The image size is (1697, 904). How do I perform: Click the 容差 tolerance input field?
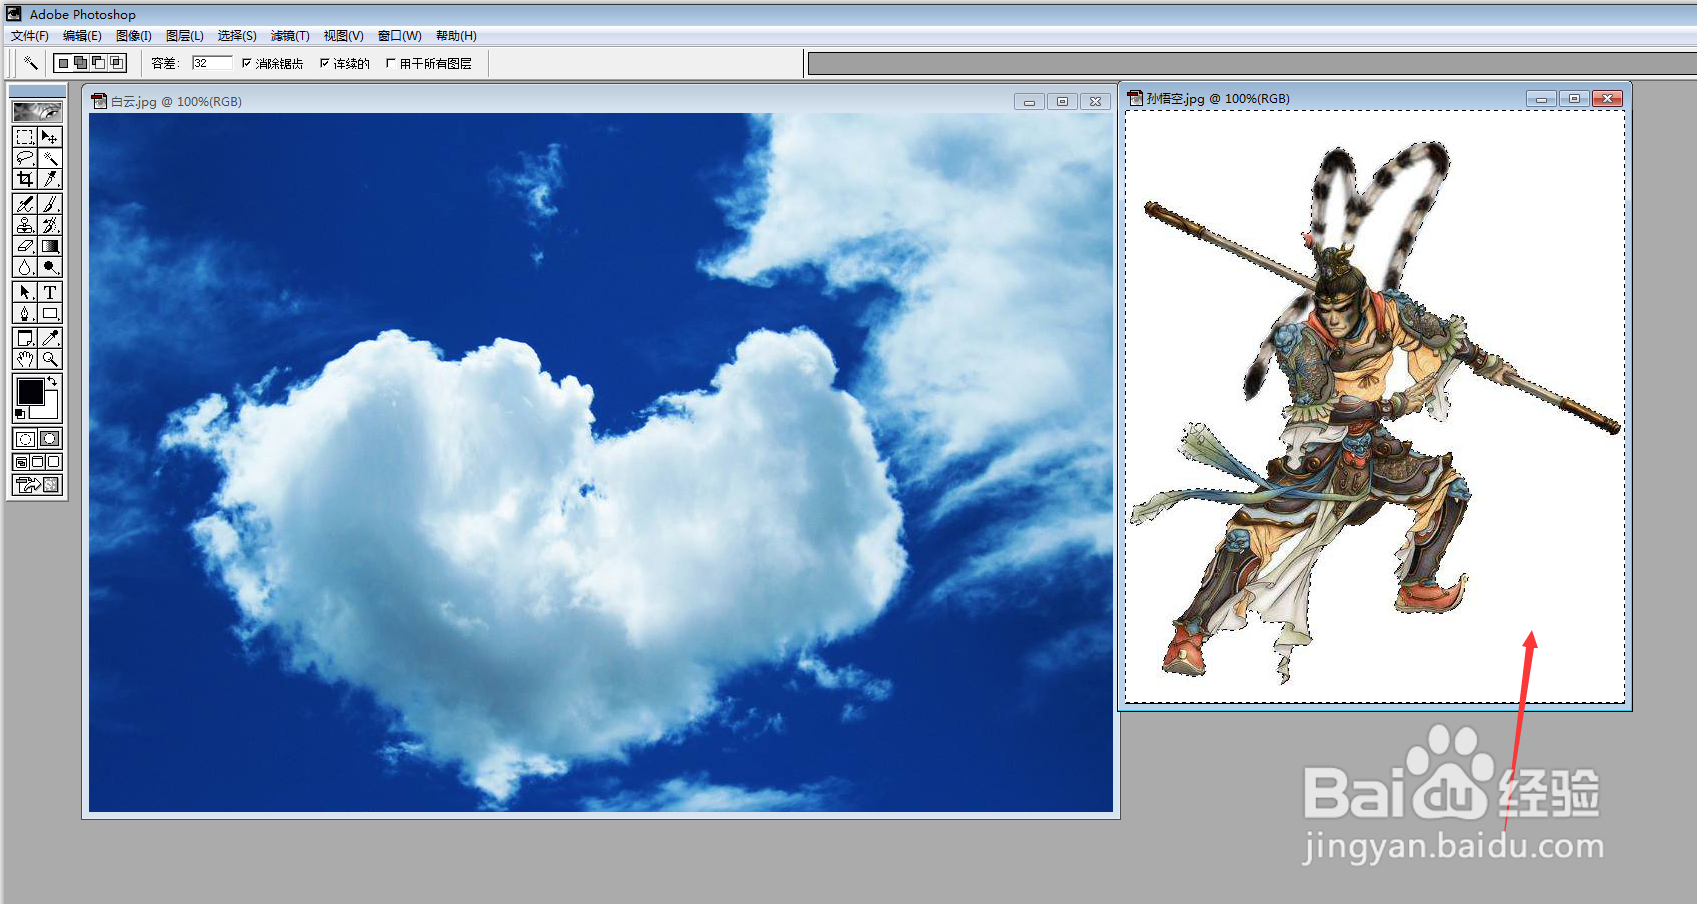coord(212,63)
